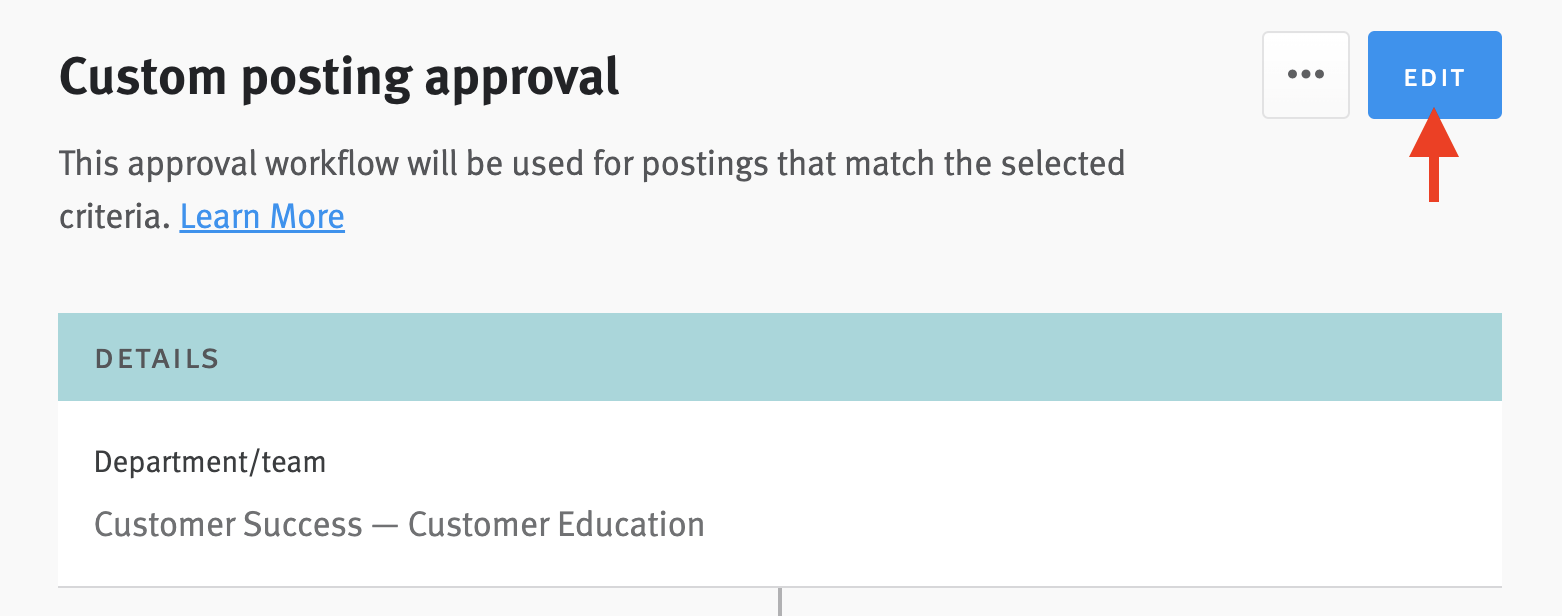Follow the Learn More hyperlink about criteria
The width and height of the screenshot is (1562, 616).
[261, 216]
